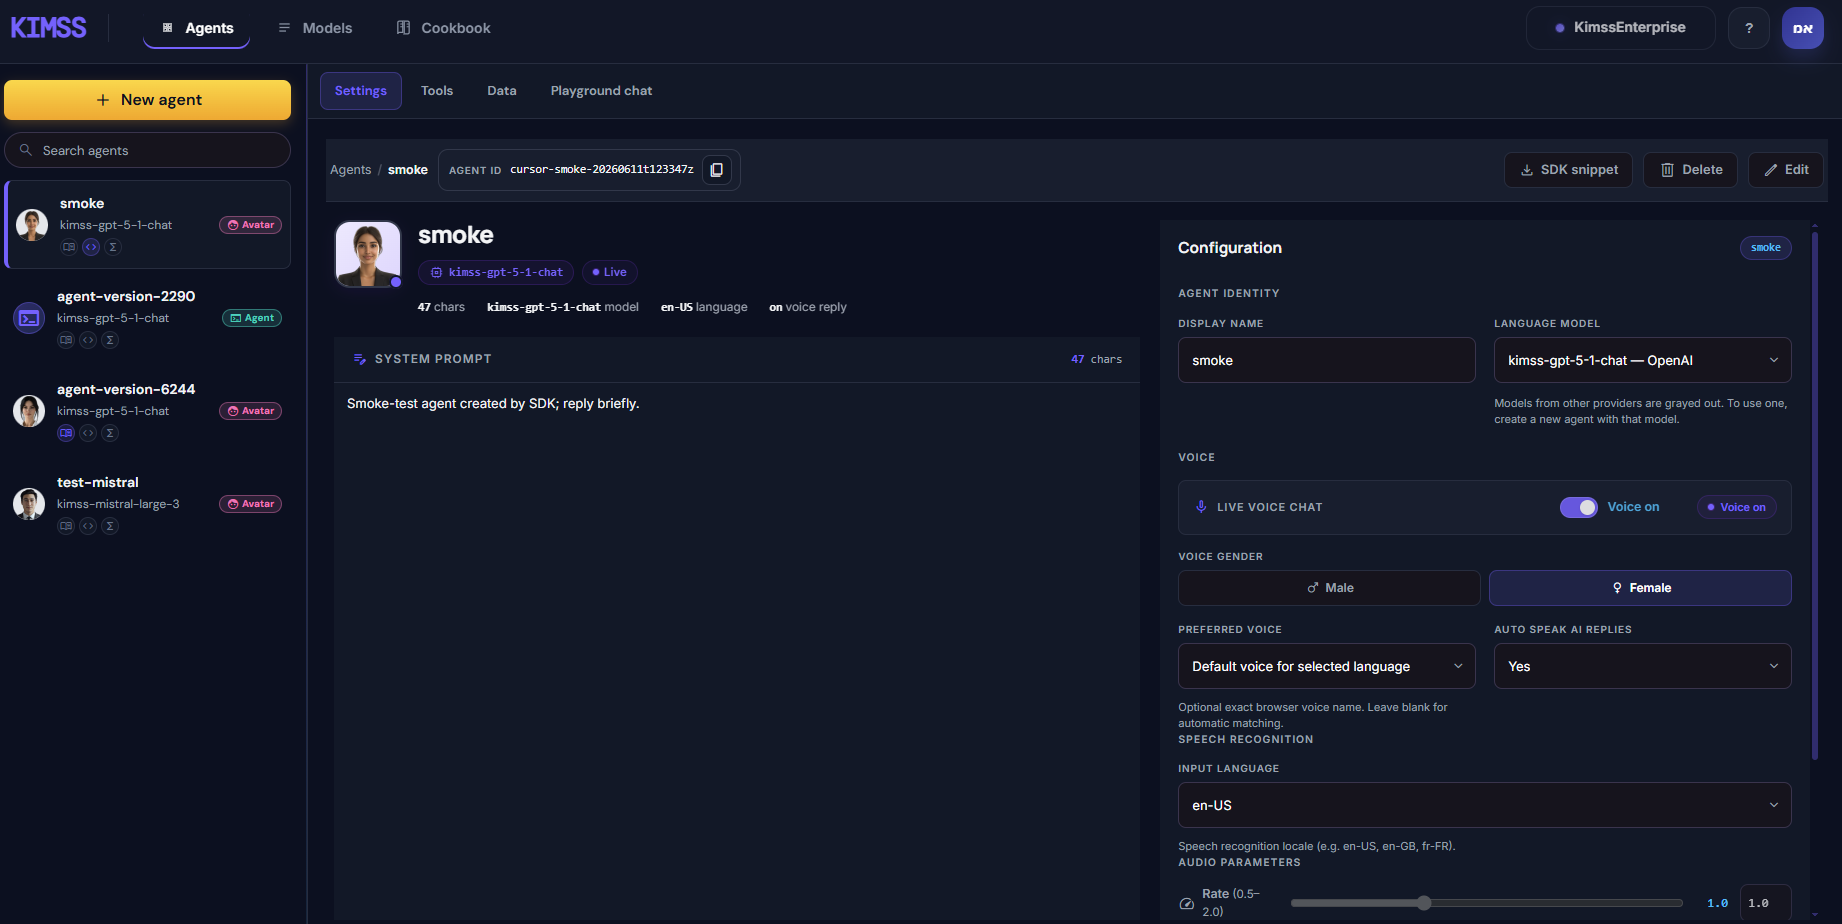This screenshot has width=1842, height=924.
Task: Click the code brackets icon under test-mistral
Action: 88,526
